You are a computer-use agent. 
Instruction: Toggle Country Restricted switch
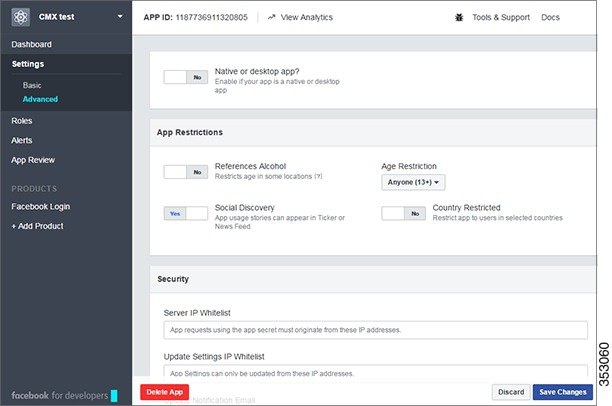coord(404,214)
